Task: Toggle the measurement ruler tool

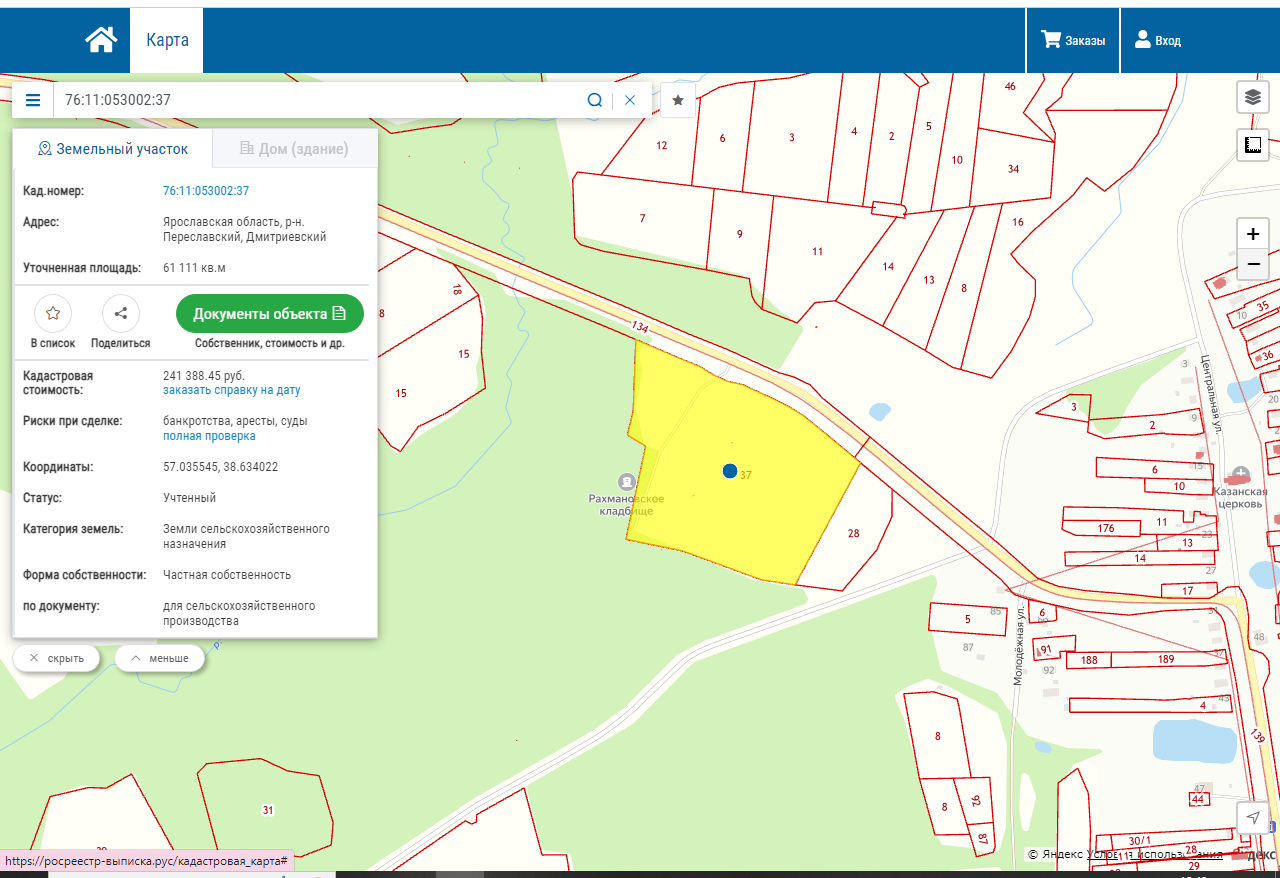Action: click(1252, 145)
